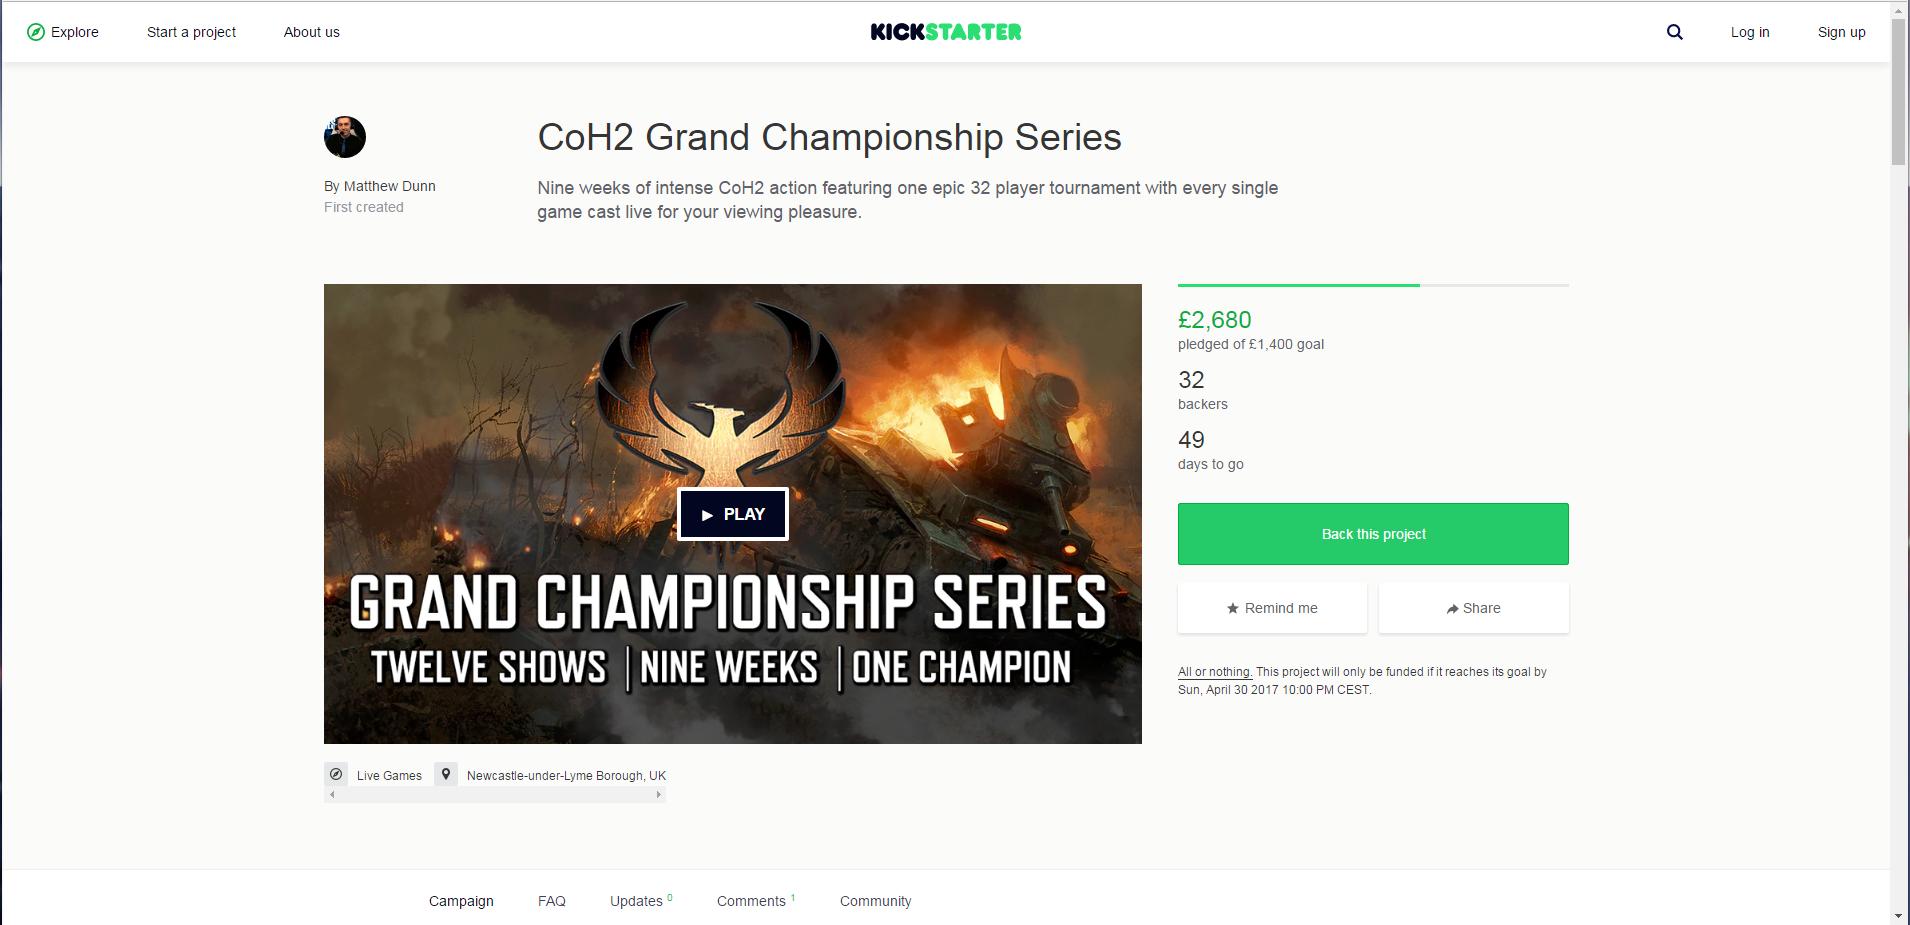This screenshot has width=1910, height=925.
Task: Share this project
Action: [1474, 608]
